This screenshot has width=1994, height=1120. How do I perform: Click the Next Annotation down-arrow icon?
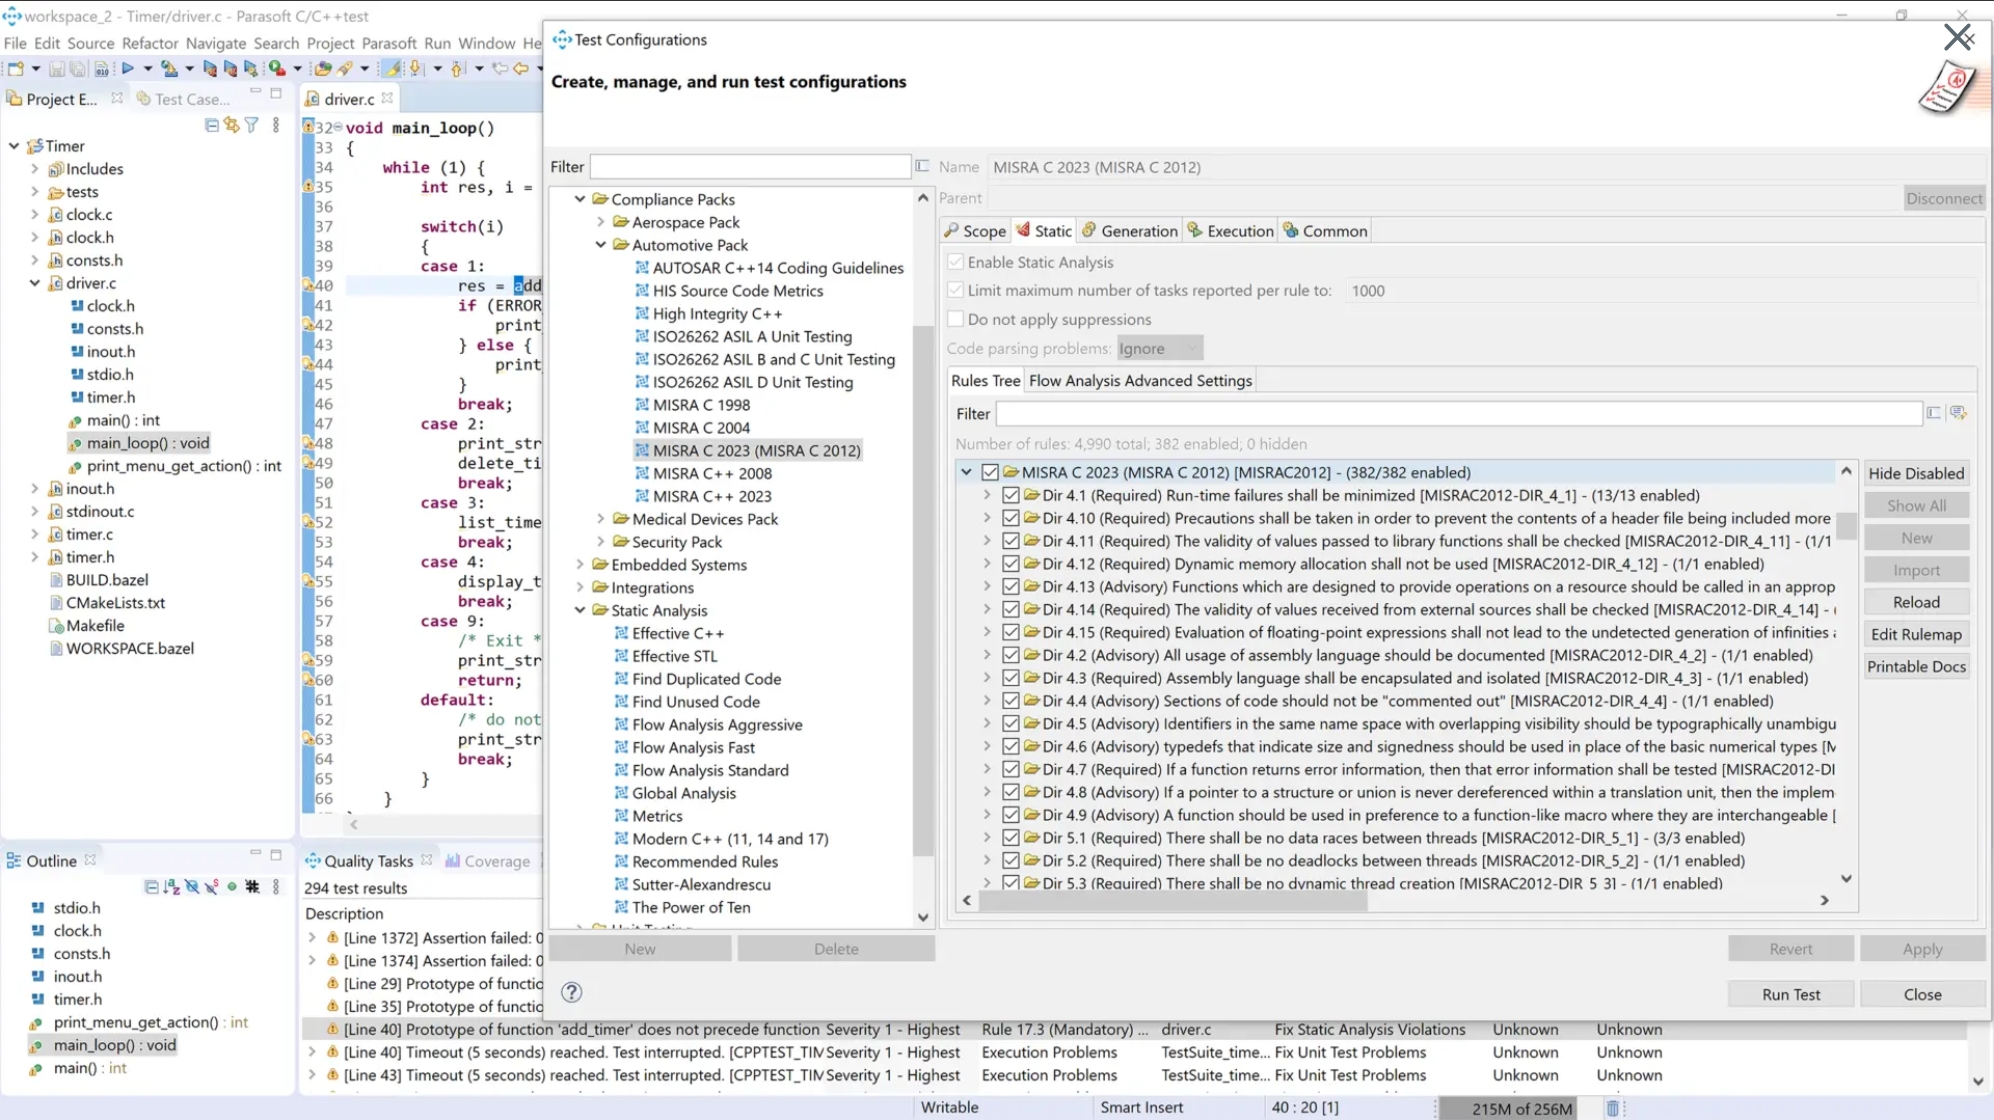416,69
